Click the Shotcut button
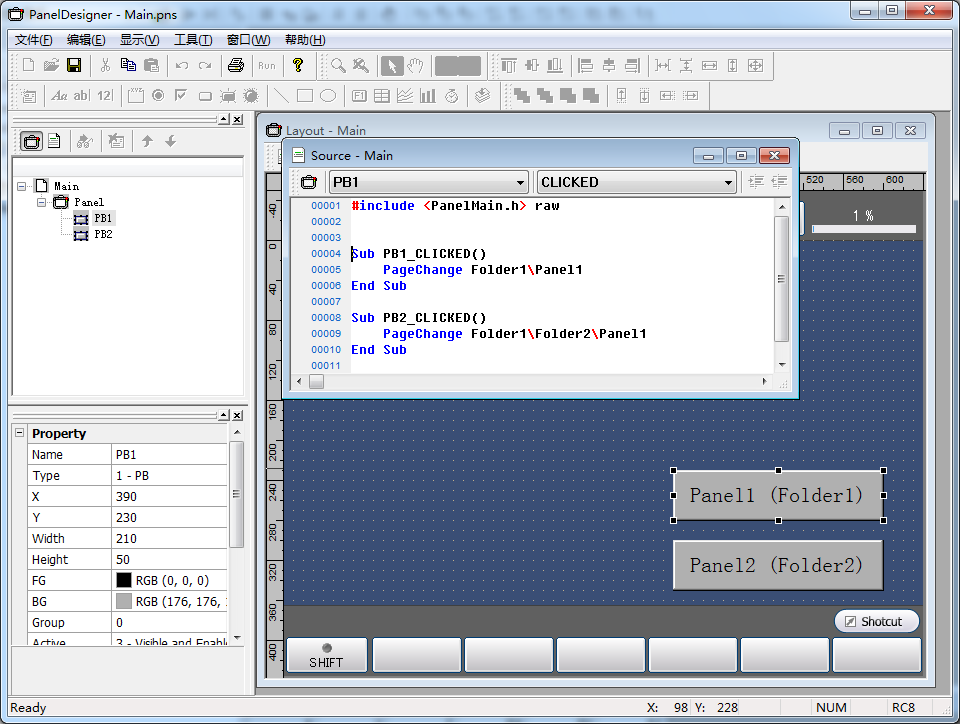 876,621
